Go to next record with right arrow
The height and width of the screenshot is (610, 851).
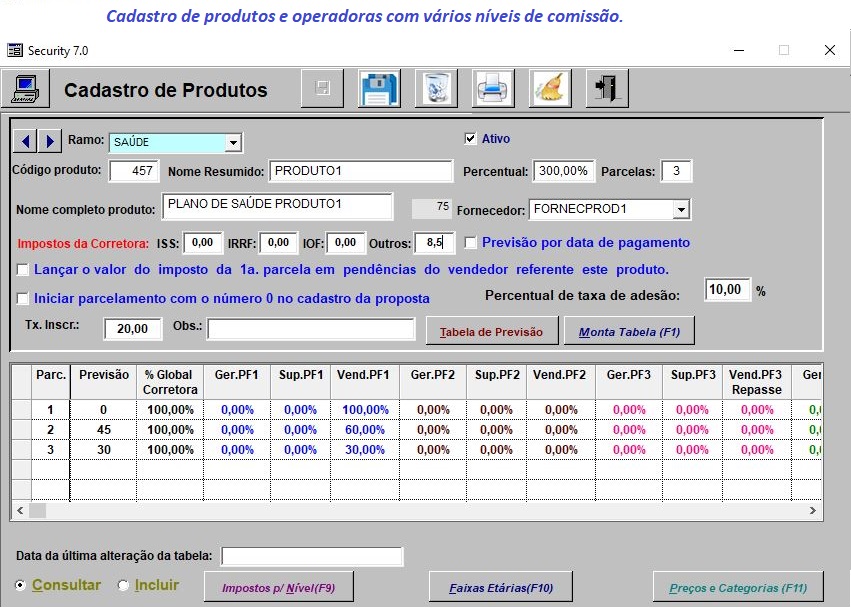pos(49,142)
